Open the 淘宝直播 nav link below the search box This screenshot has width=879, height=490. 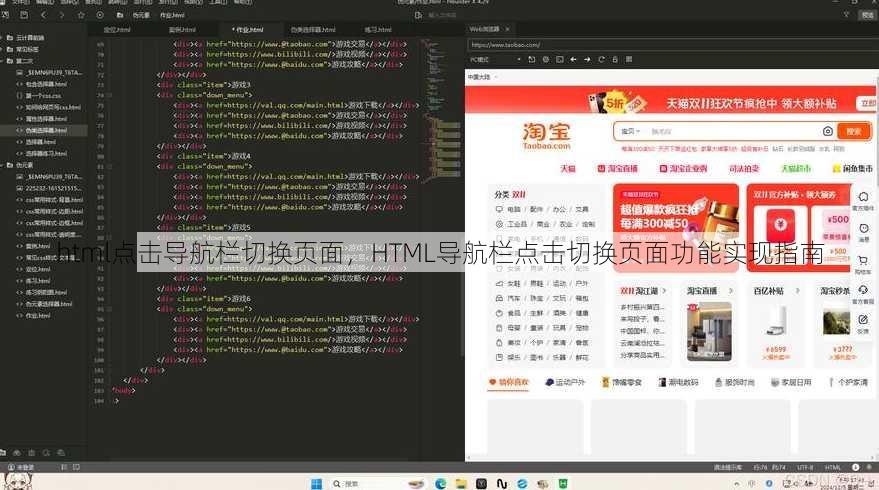(x=618, y=168)
